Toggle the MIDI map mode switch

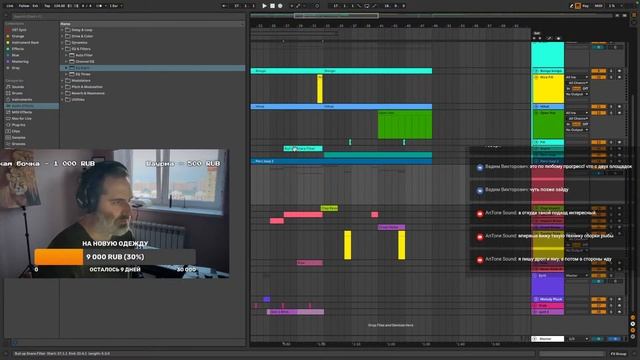coord(598,6)
